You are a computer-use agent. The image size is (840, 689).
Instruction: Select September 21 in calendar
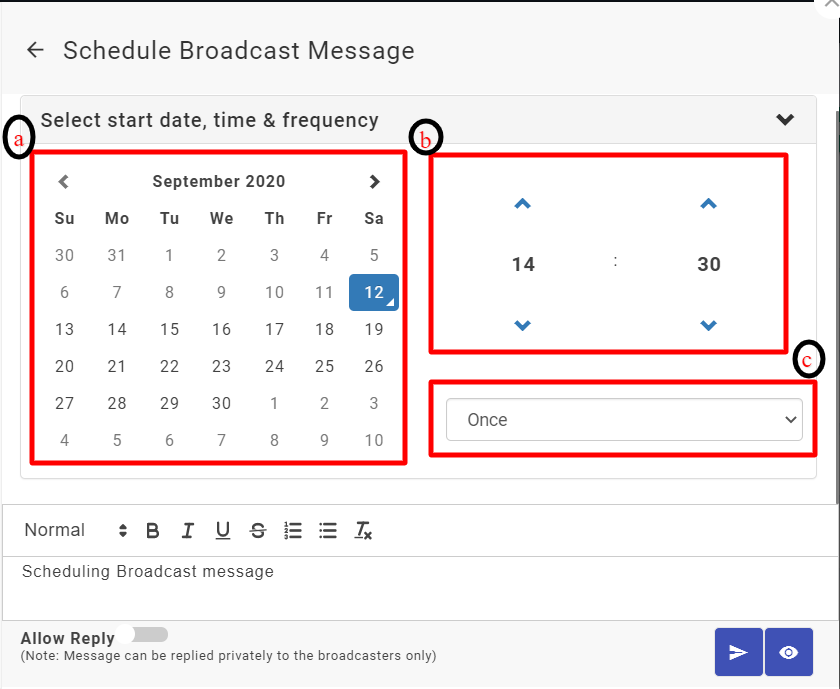(117, 366)
